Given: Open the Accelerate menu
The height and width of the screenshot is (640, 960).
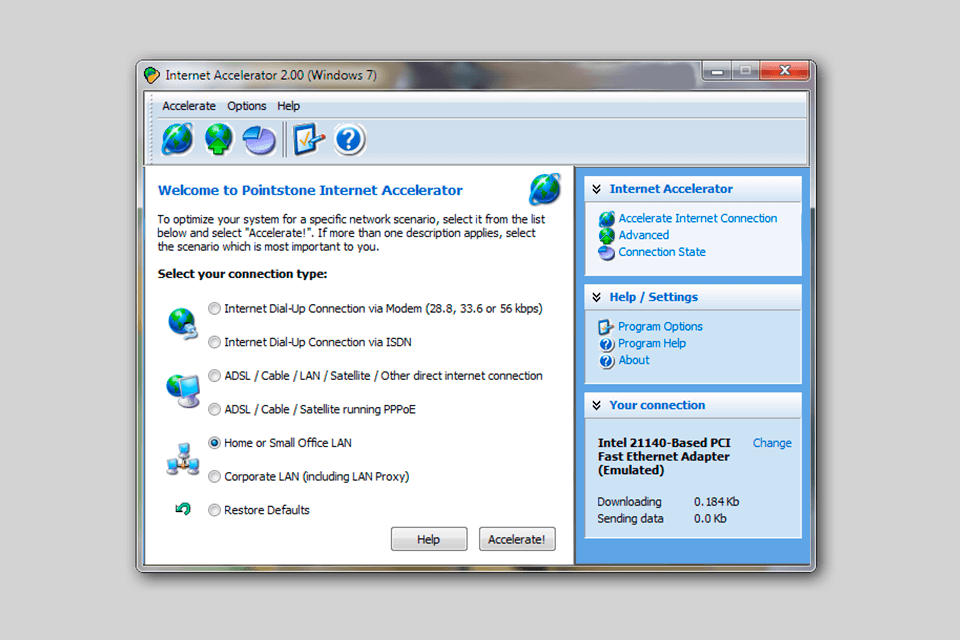Looking at the screenshot, I should (188, 105).
